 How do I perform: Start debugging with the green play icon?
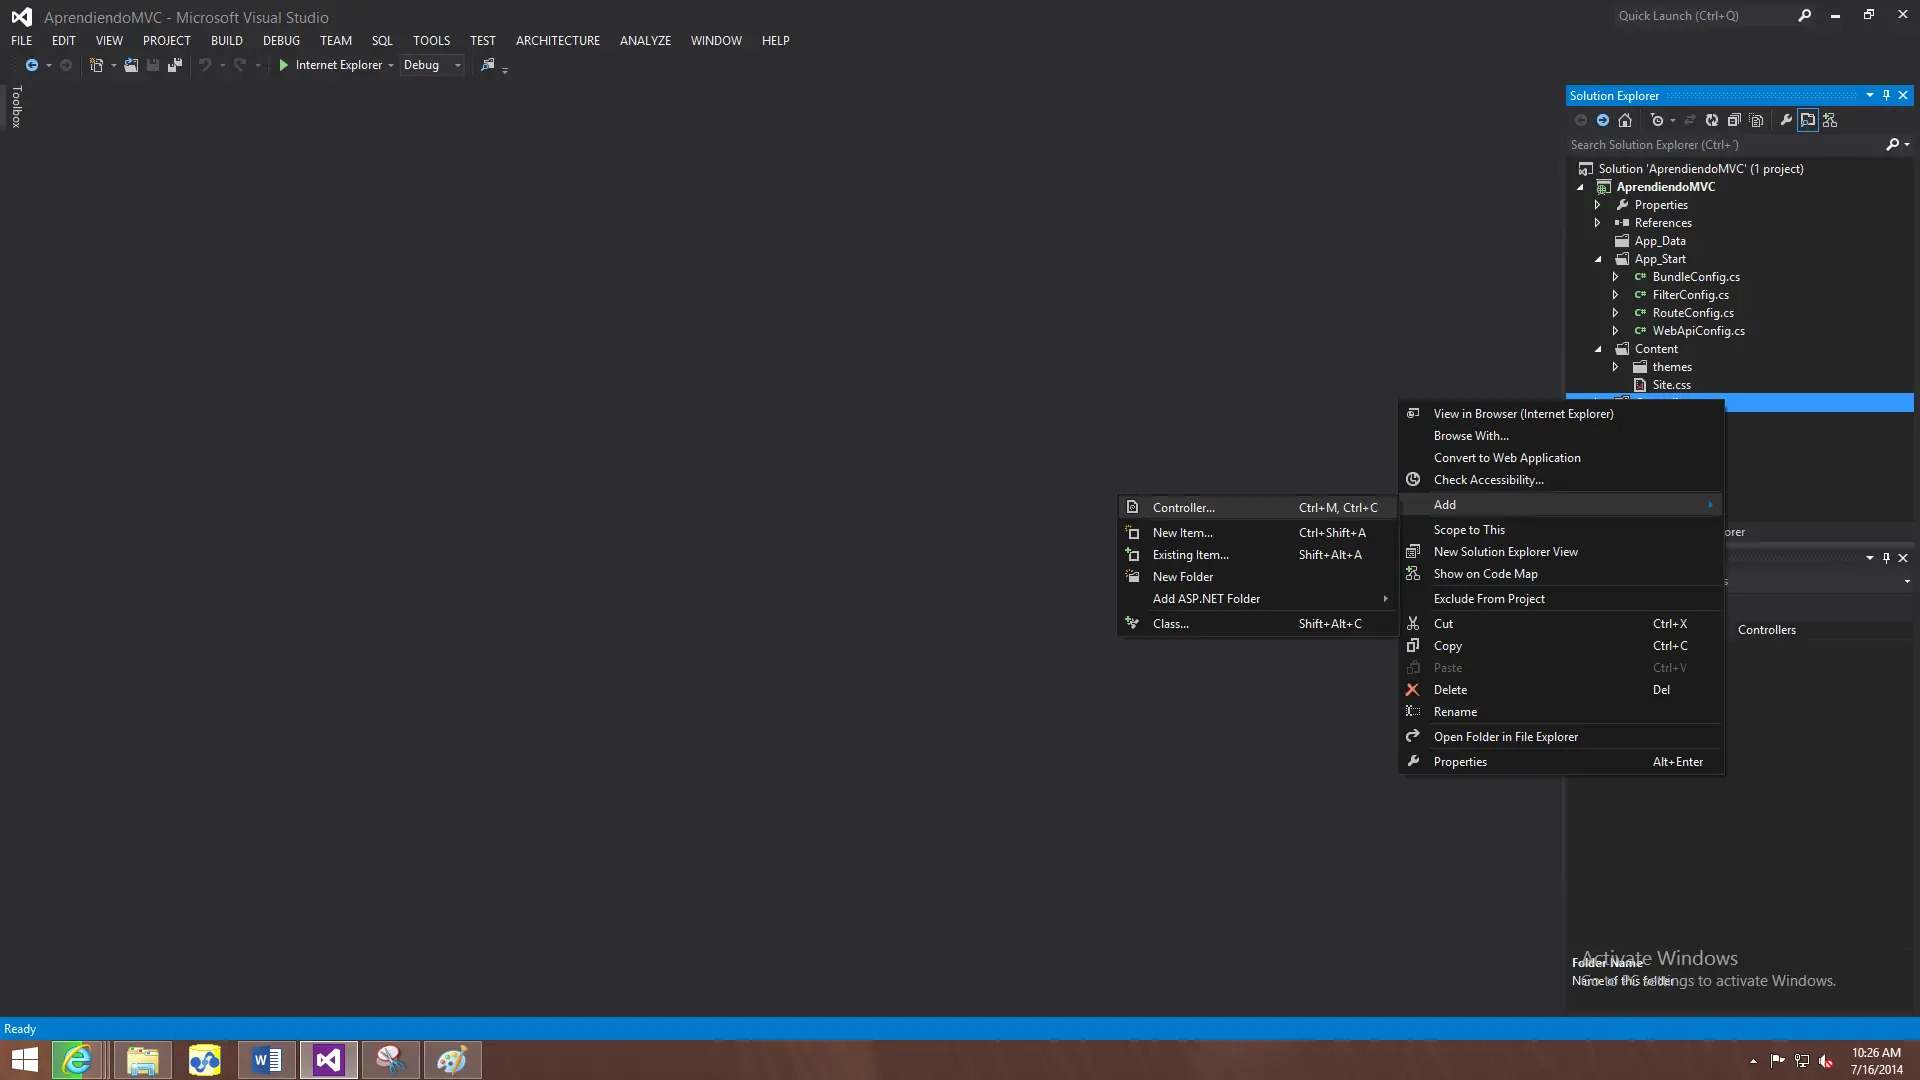click(284, 65)
